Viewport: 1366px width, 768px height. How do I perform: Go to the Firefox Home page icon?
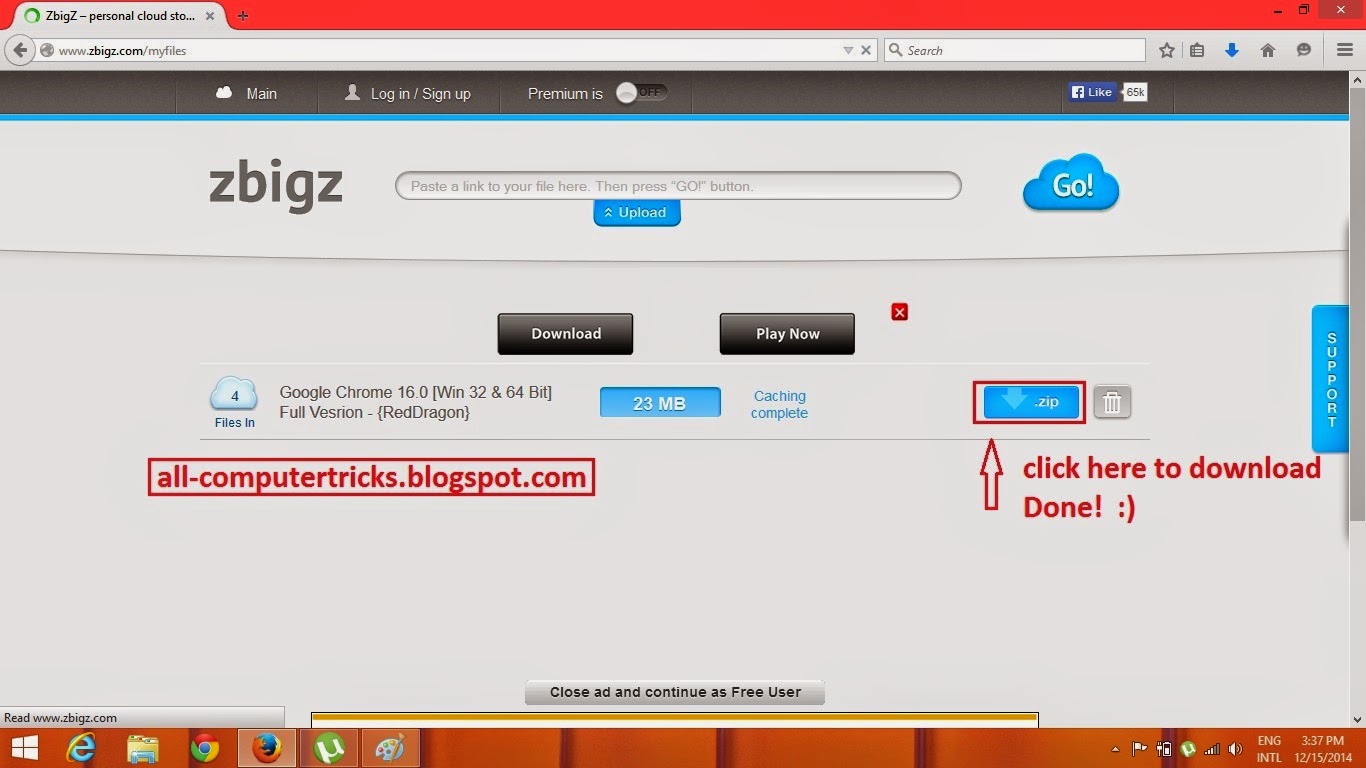[1268, 50]
